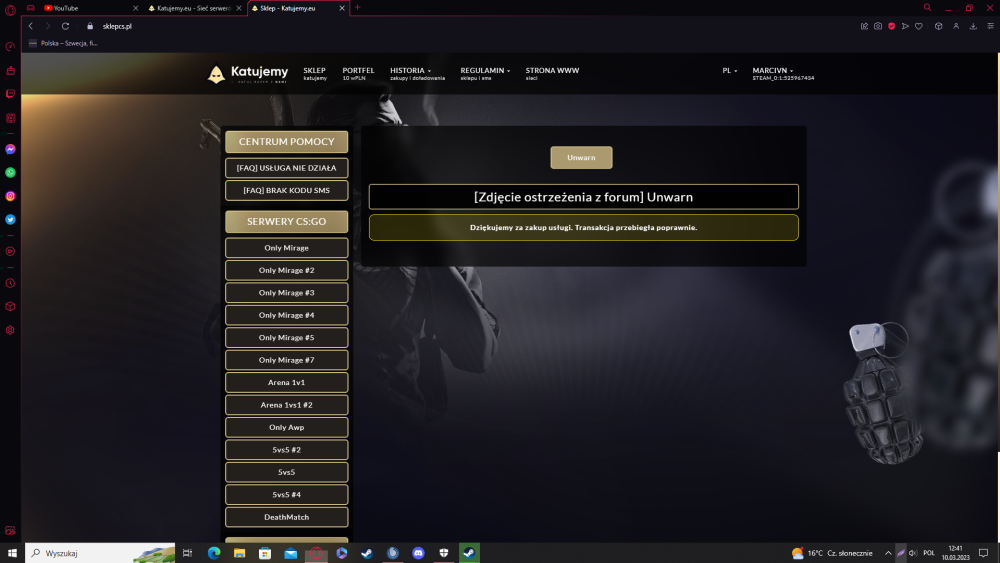Open FAQ Brak kodu SMS link
1000x563 pixels.
click(x=286, y=190)
